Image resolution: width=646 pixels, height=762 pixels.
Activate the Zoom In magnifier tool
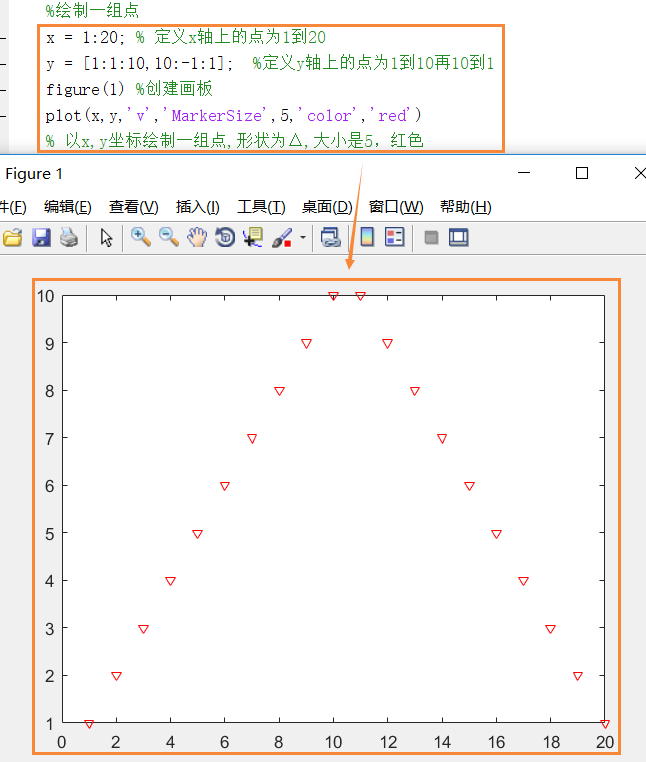141,238
